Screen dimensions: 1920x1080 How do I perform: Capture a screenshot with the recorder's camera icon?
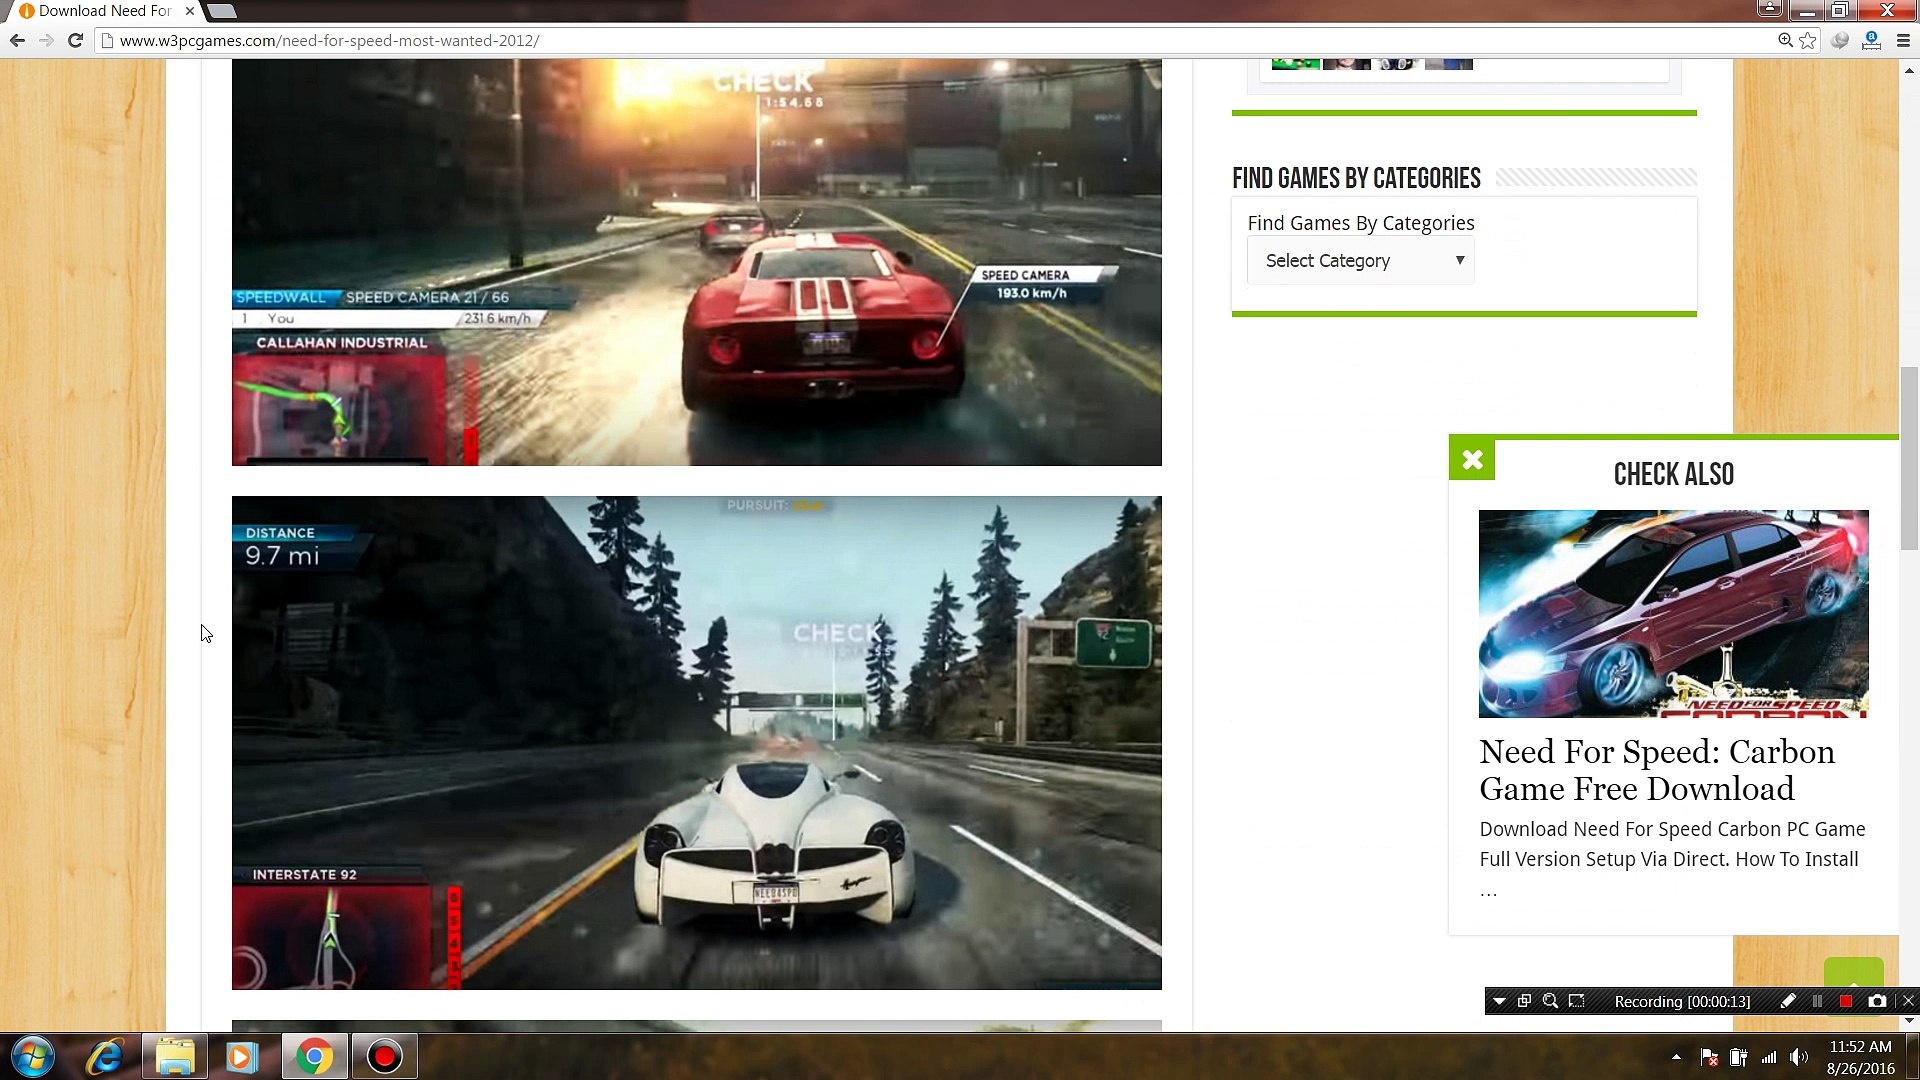[x=1878, y=1001]
